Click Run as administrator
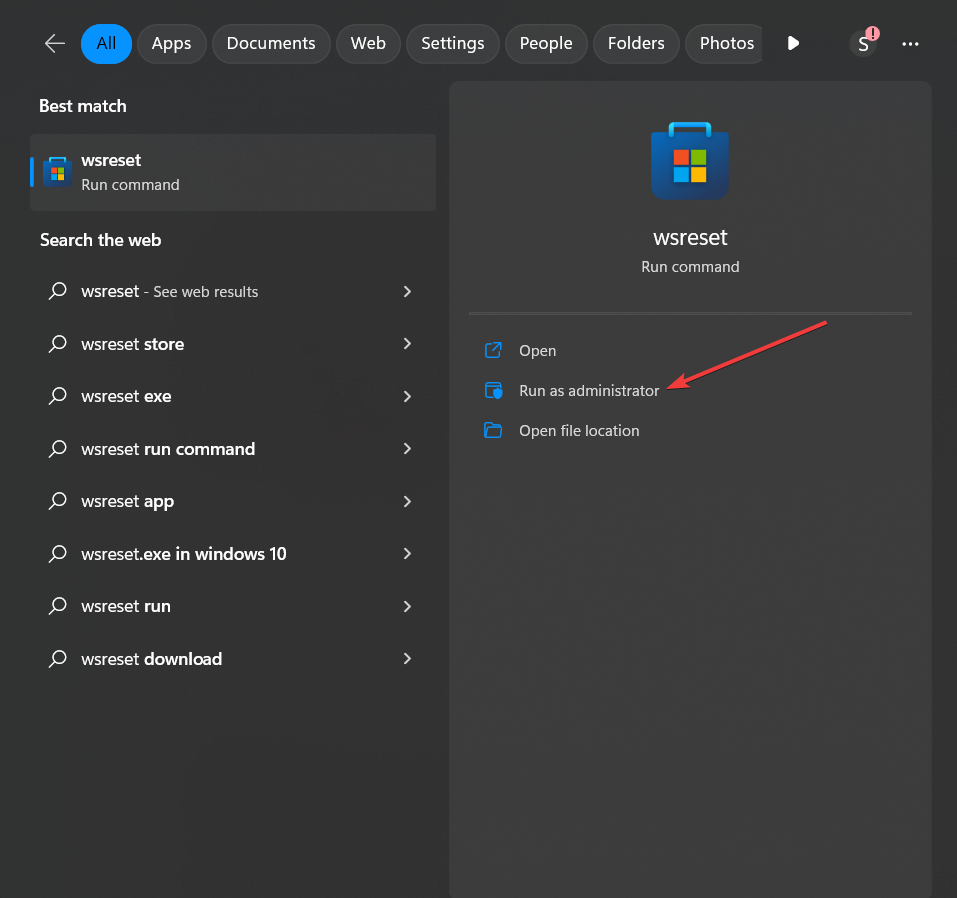 [589, 391]
